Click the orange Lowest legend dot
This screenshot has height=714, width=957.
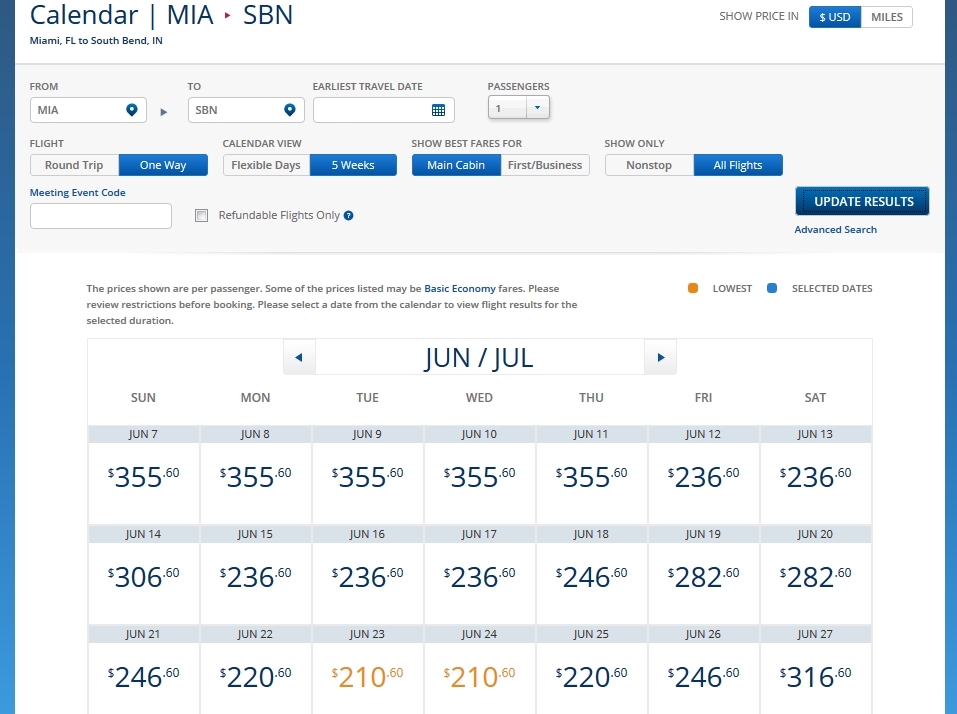(x=693, y=289)
